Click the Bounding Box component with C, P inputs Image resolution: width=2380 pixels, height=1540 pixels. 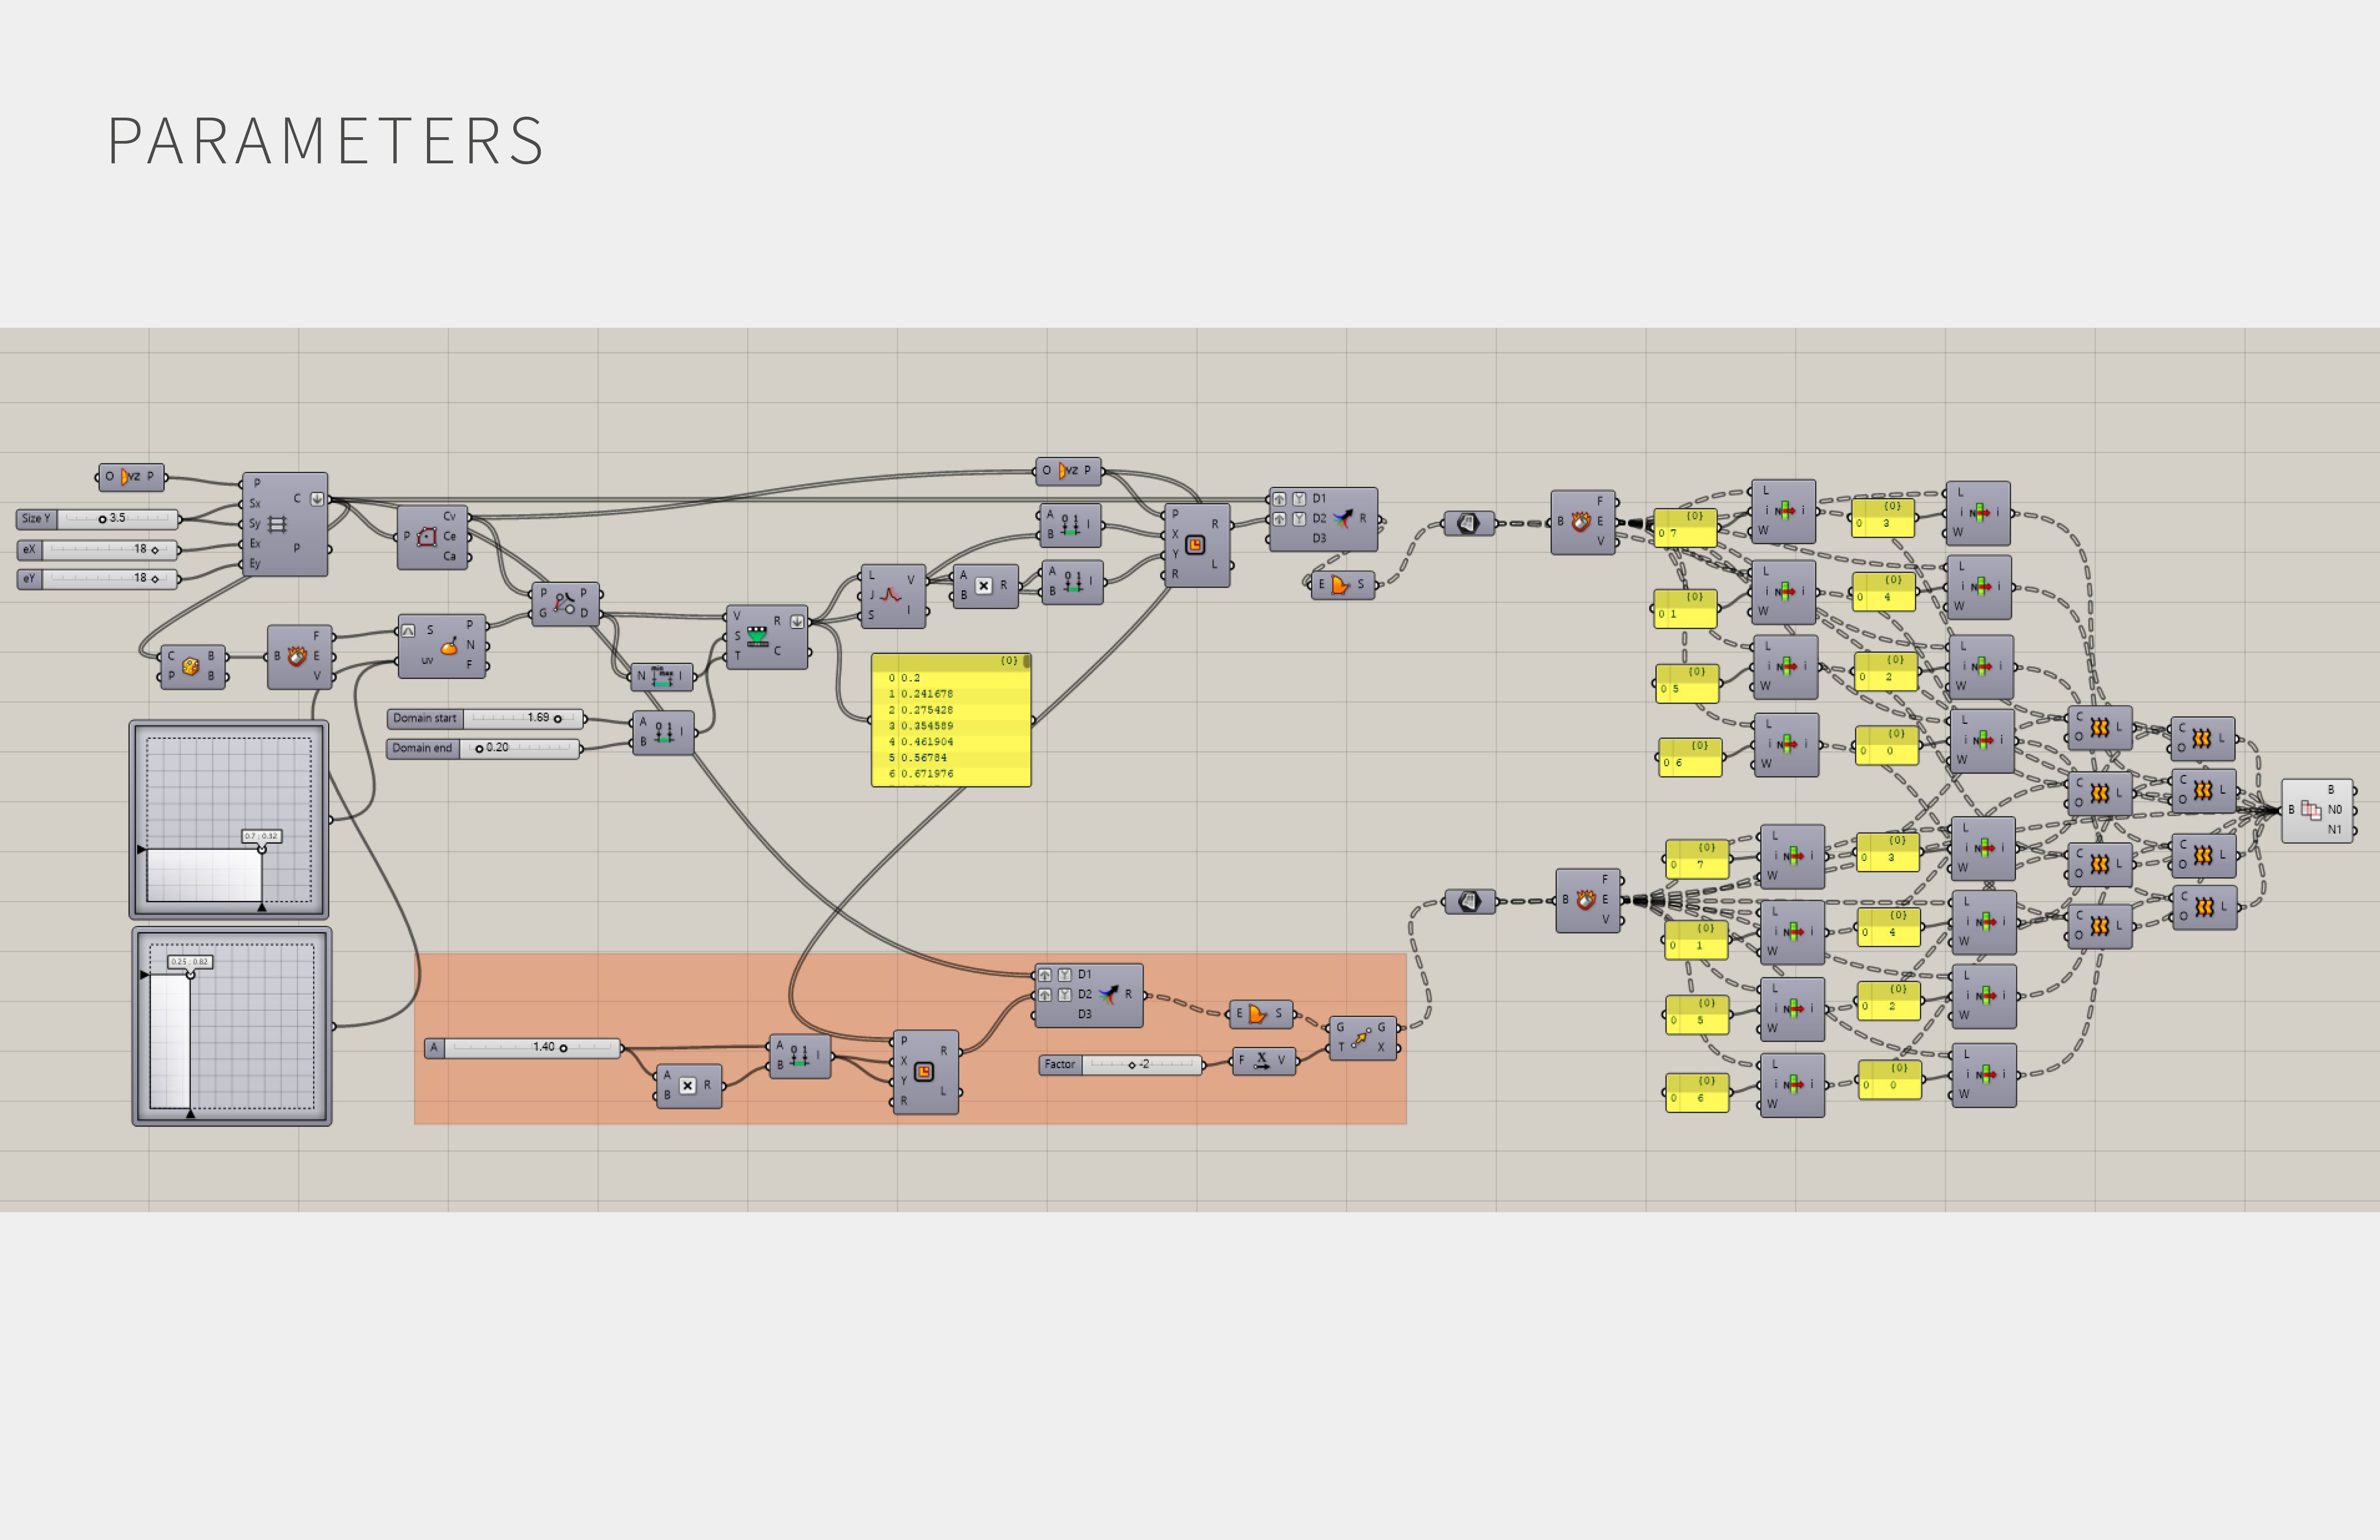click(190, 666)
